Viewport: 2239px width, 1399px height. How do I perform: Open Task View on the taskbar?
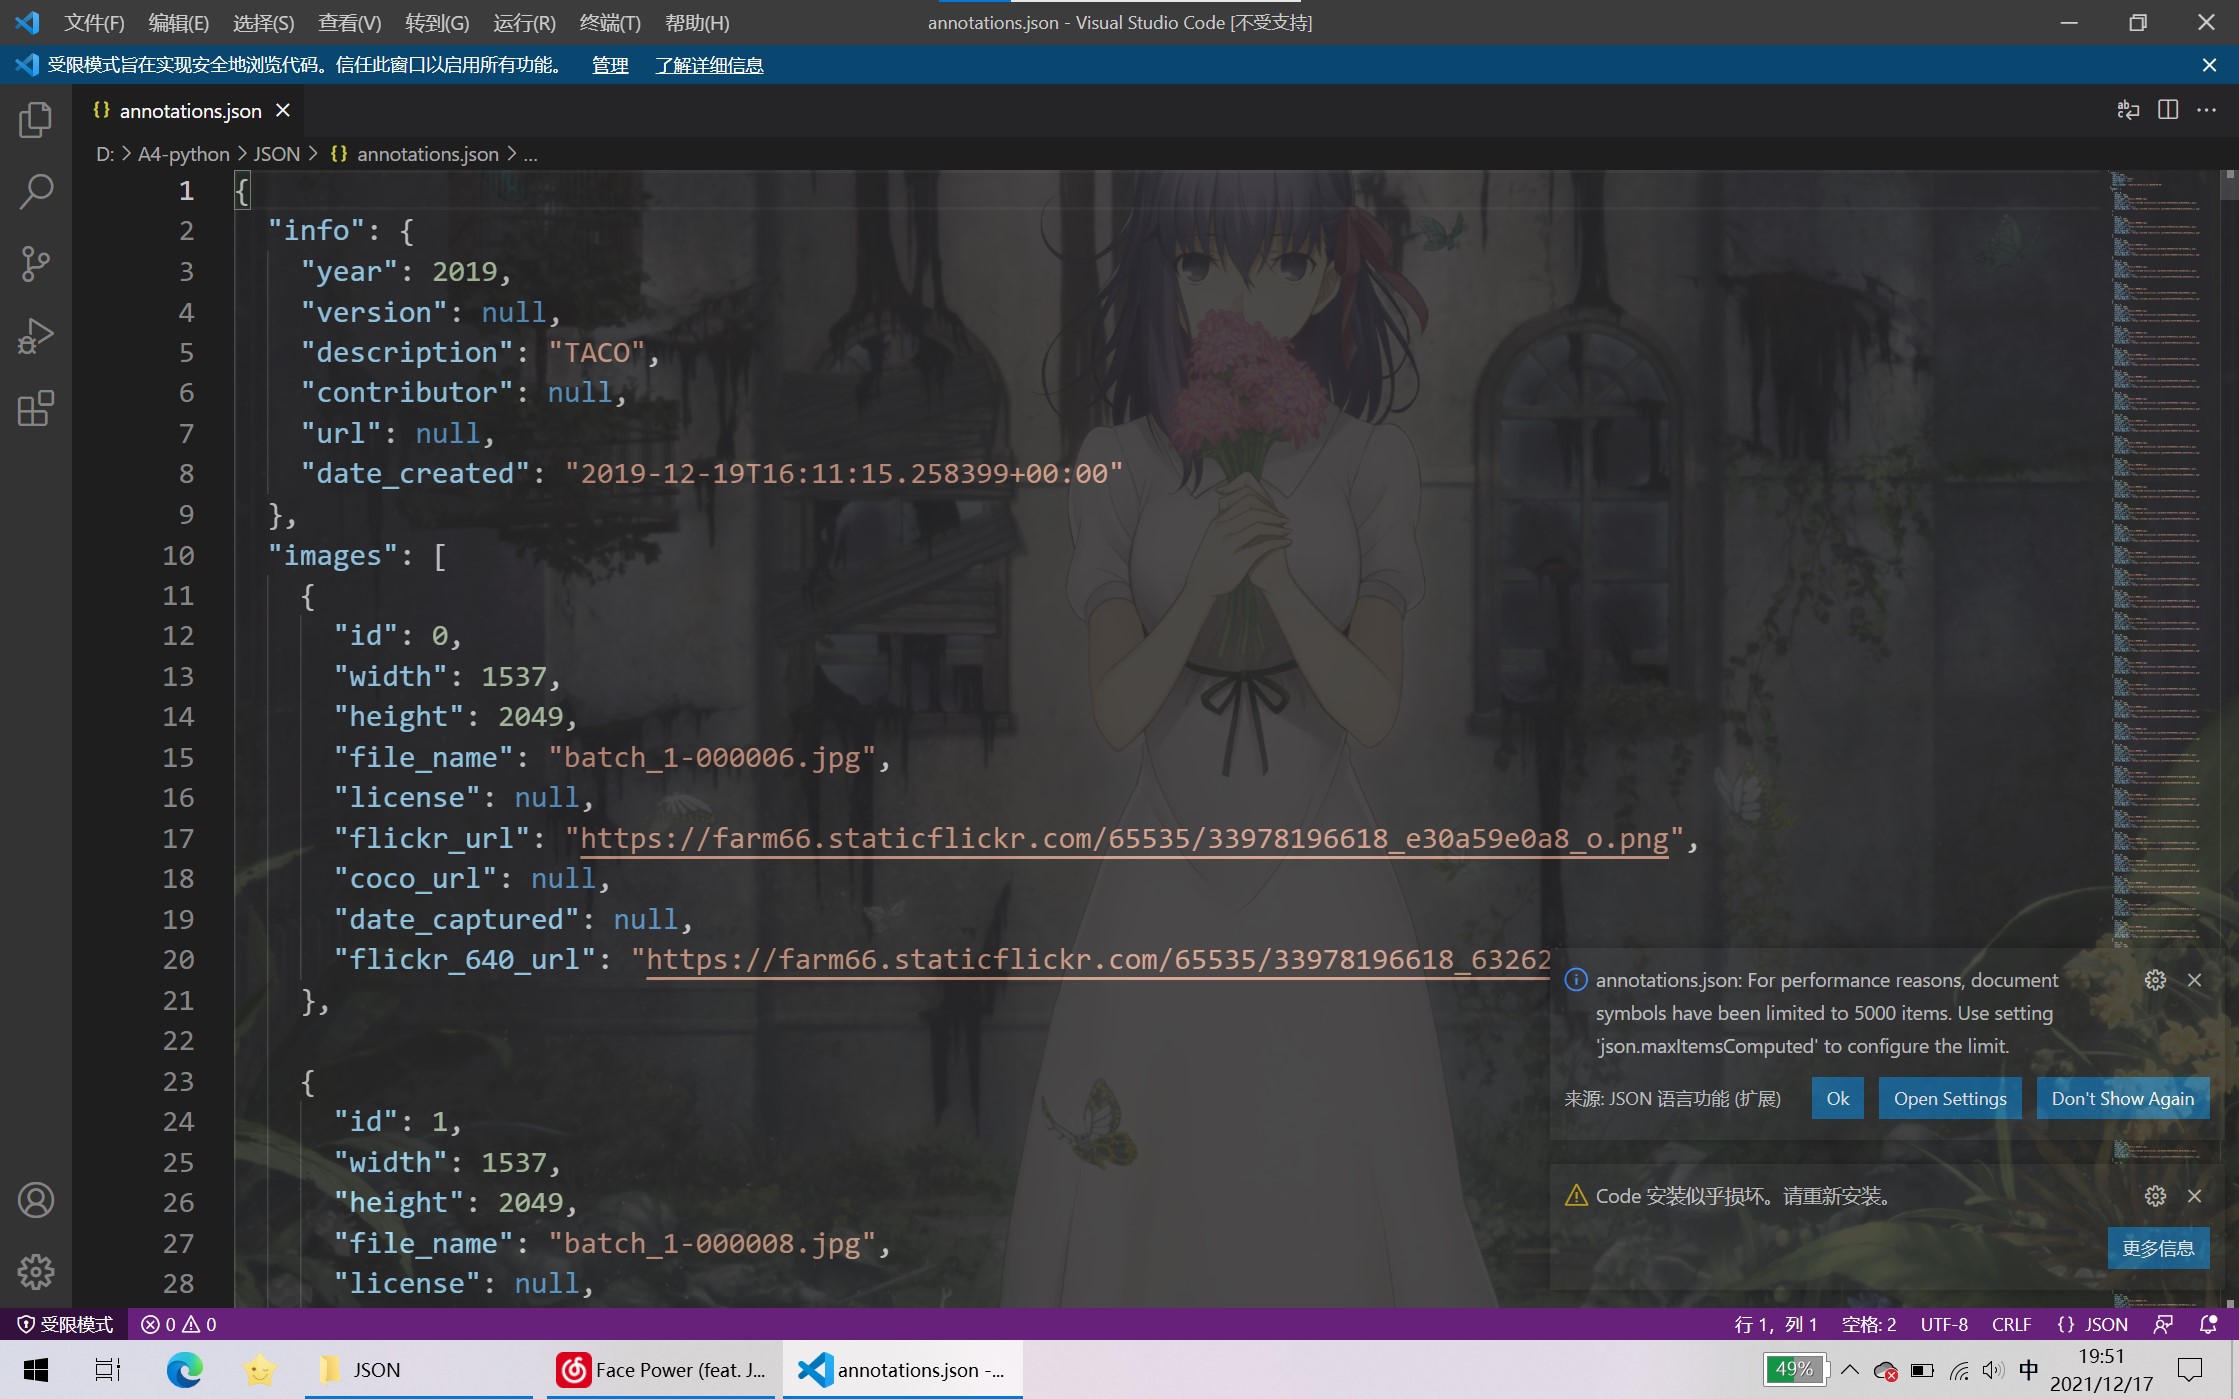pyautogui.click(x=107, y=1370)
